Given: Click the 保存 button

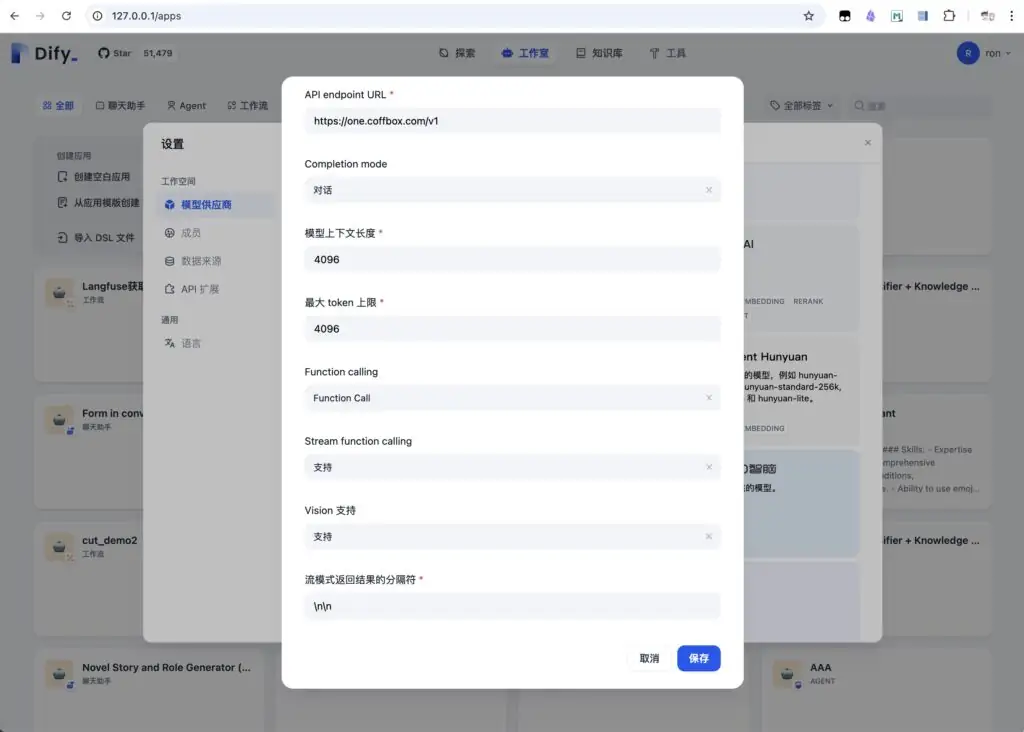Looking at the screenshot, I should tap(698, 658).
